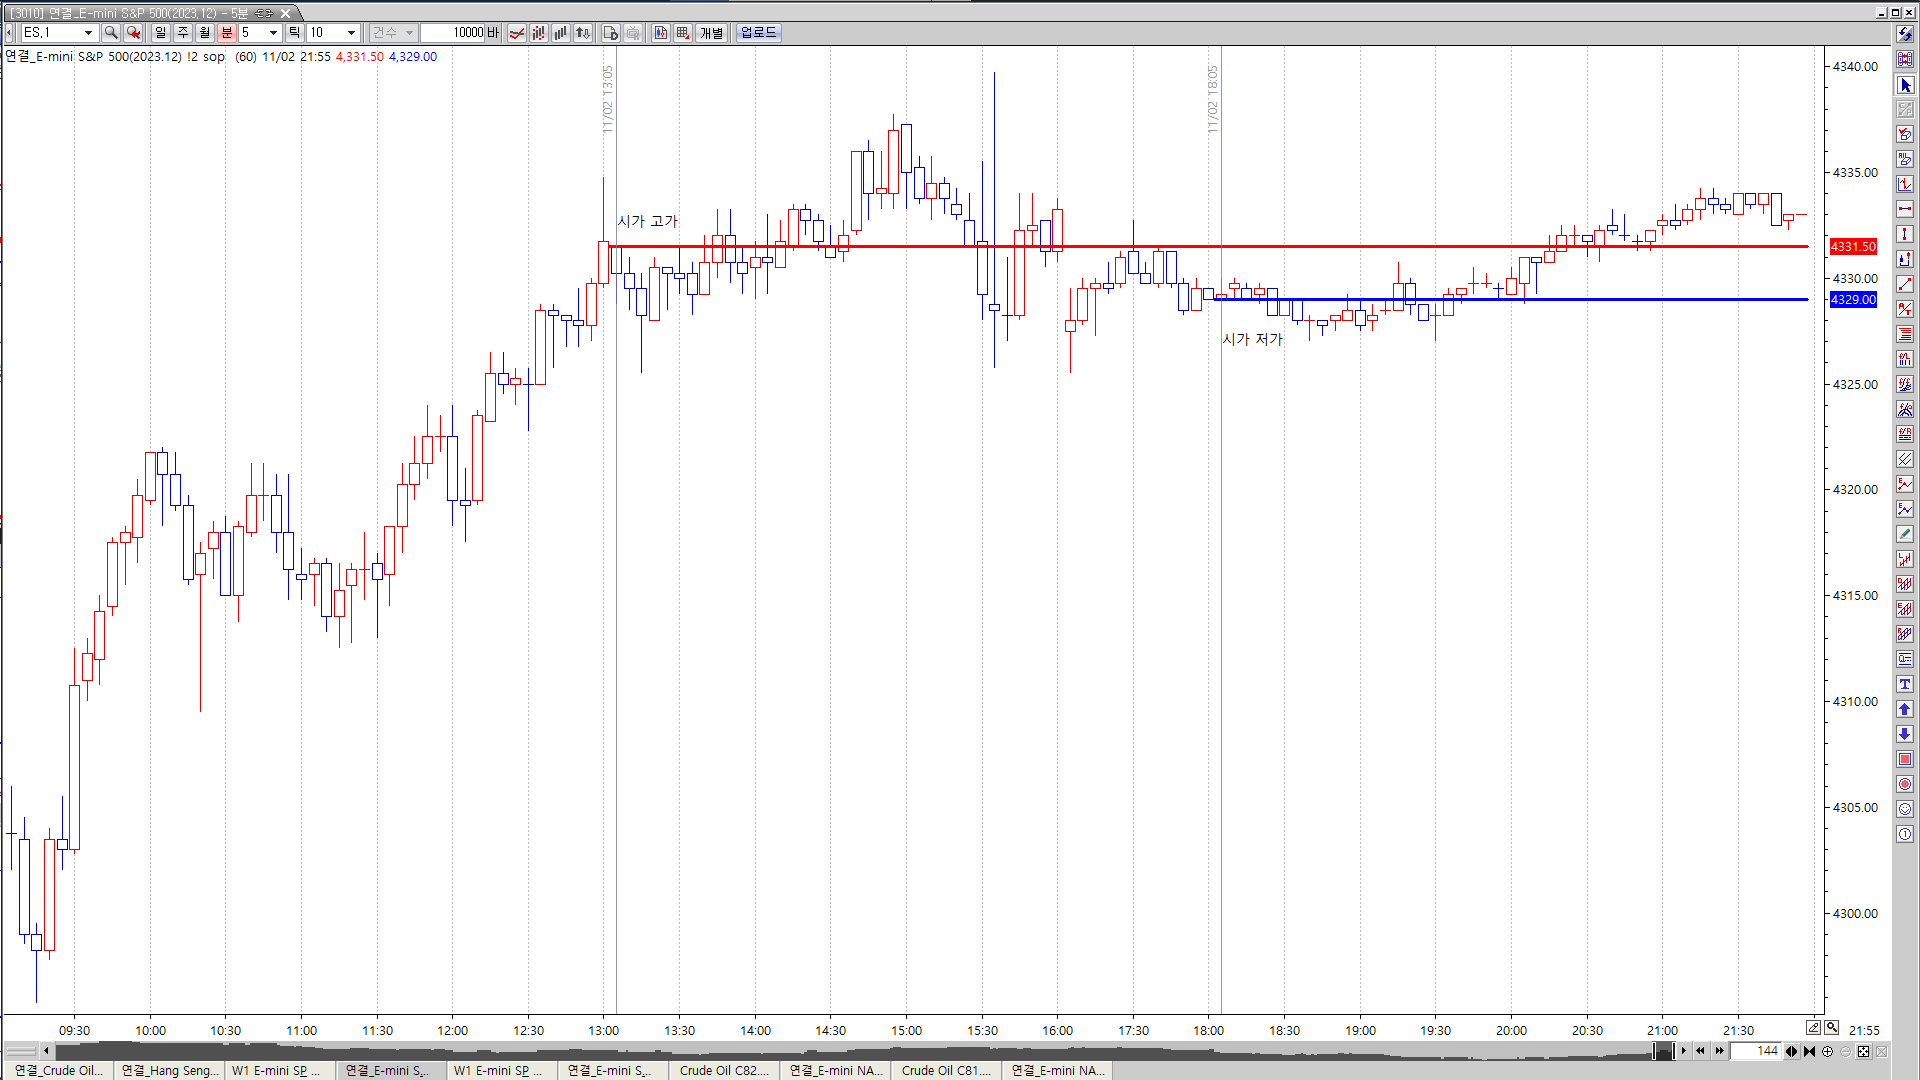Image resolution: width=1920 pixels, height=1080 pixels.
Task: Open the symbol code ES,1 dropdown
Action: coord(88,33)
